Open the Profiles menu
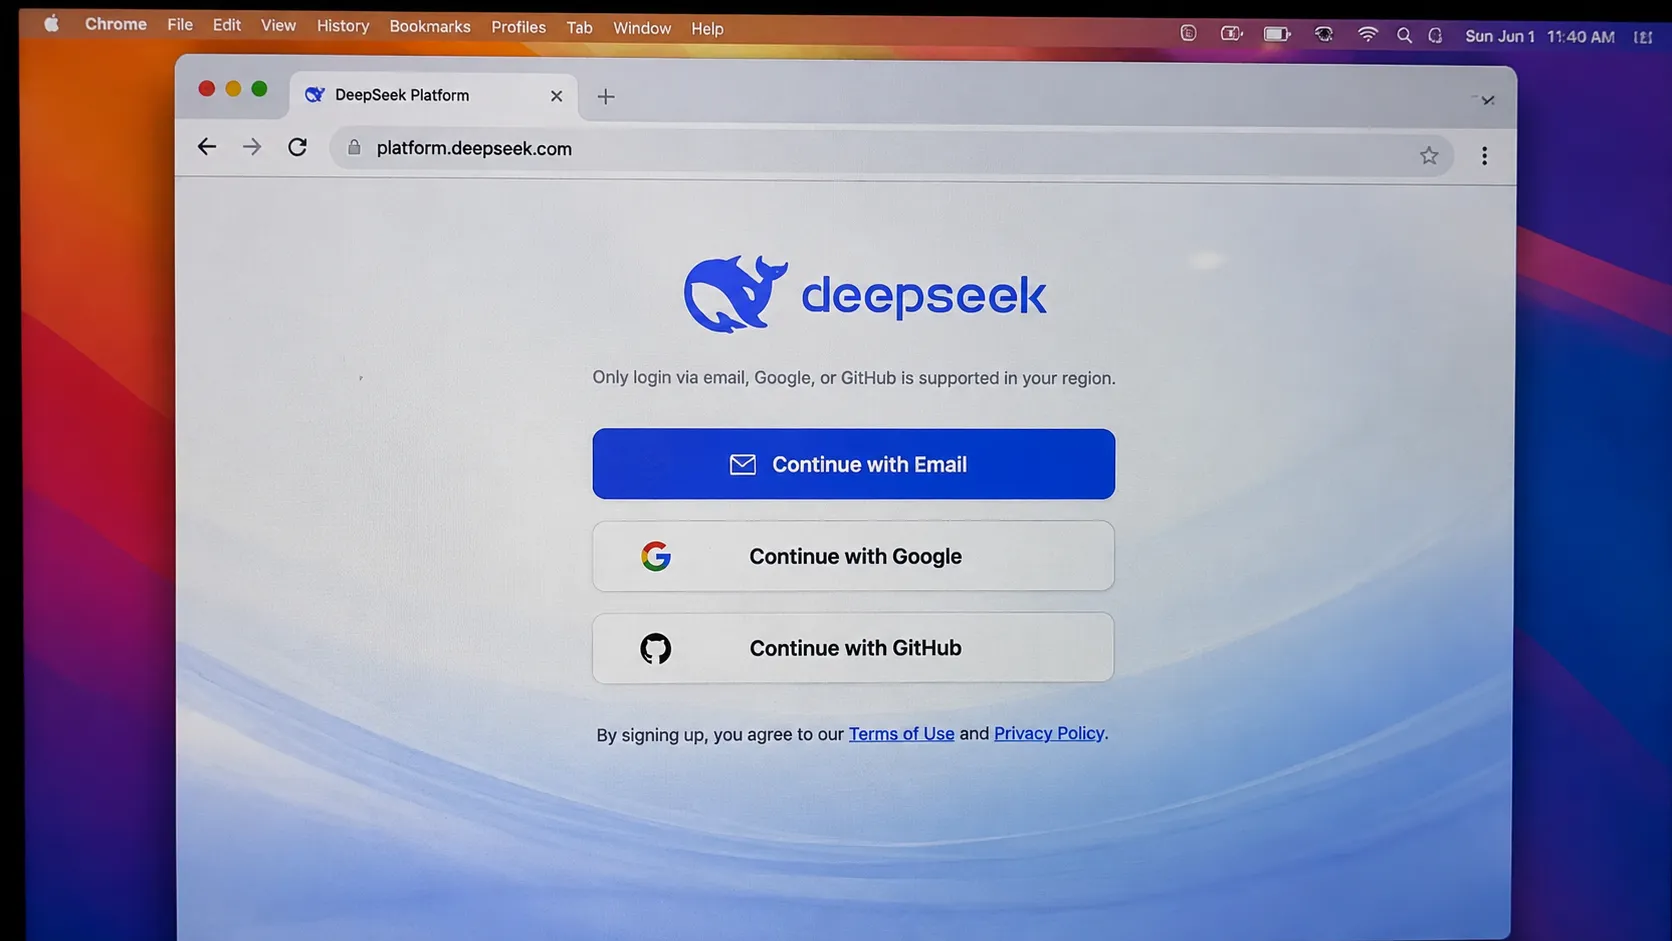Viewport: 1672px width, 941px height. click(x=518, y=28)
